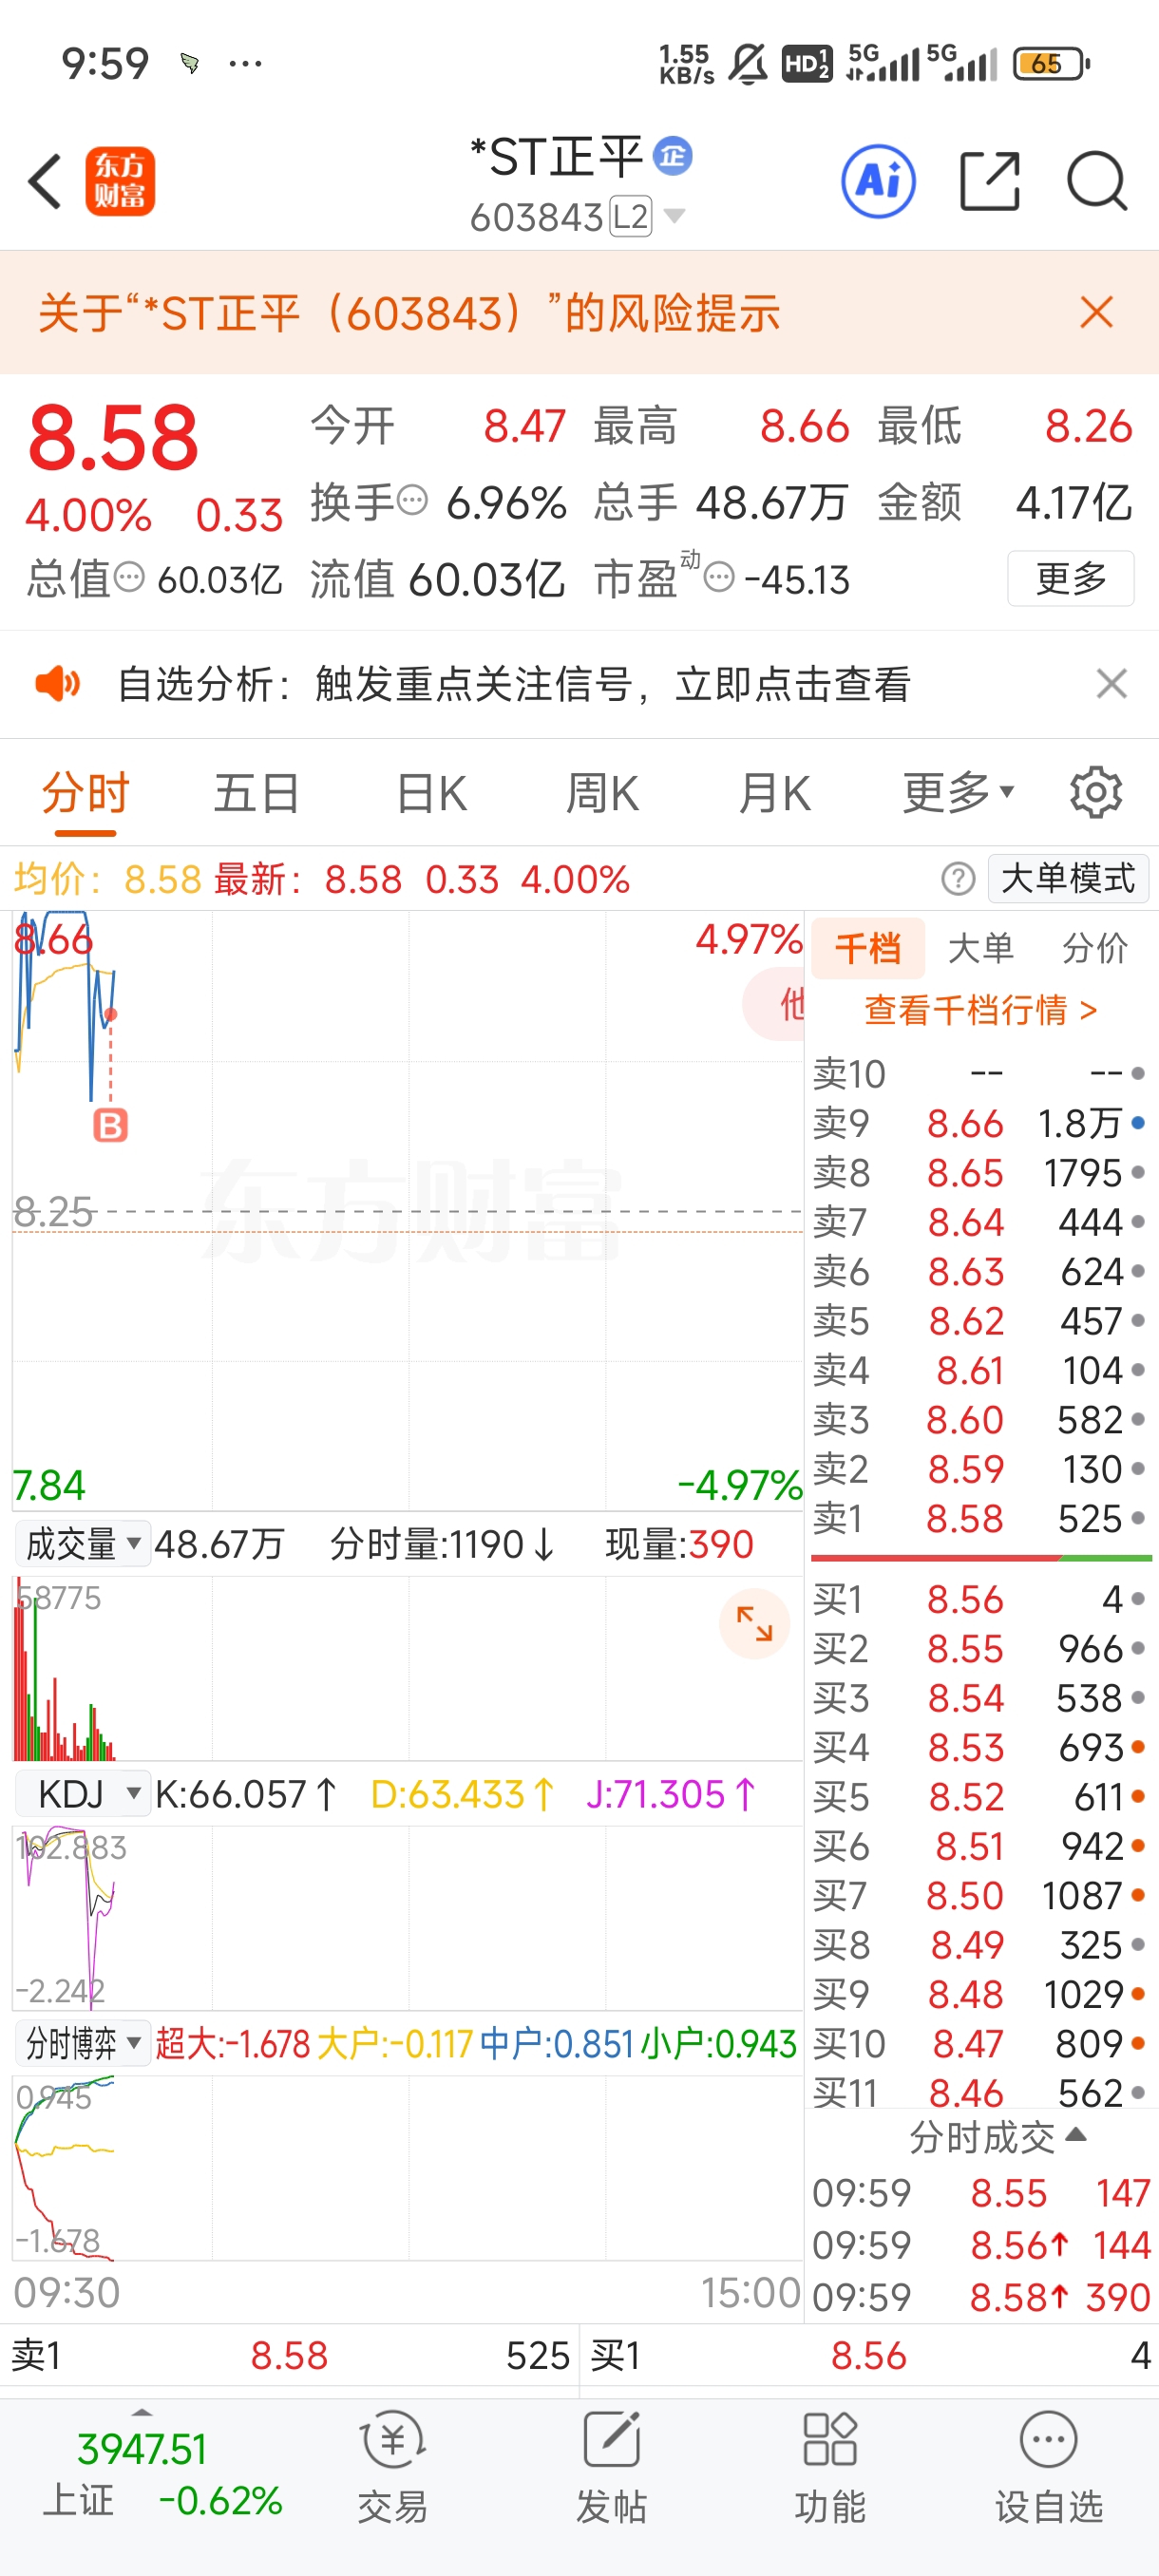Expand chart with the fullscreen arrows icon

pos(754,1623)
